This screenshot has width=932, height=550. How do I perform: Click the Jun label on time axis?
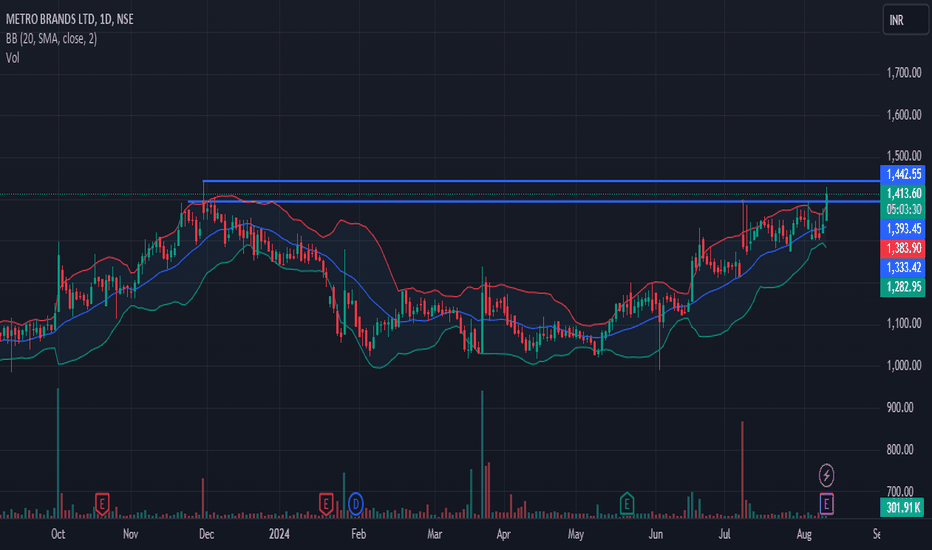point(656,534)
